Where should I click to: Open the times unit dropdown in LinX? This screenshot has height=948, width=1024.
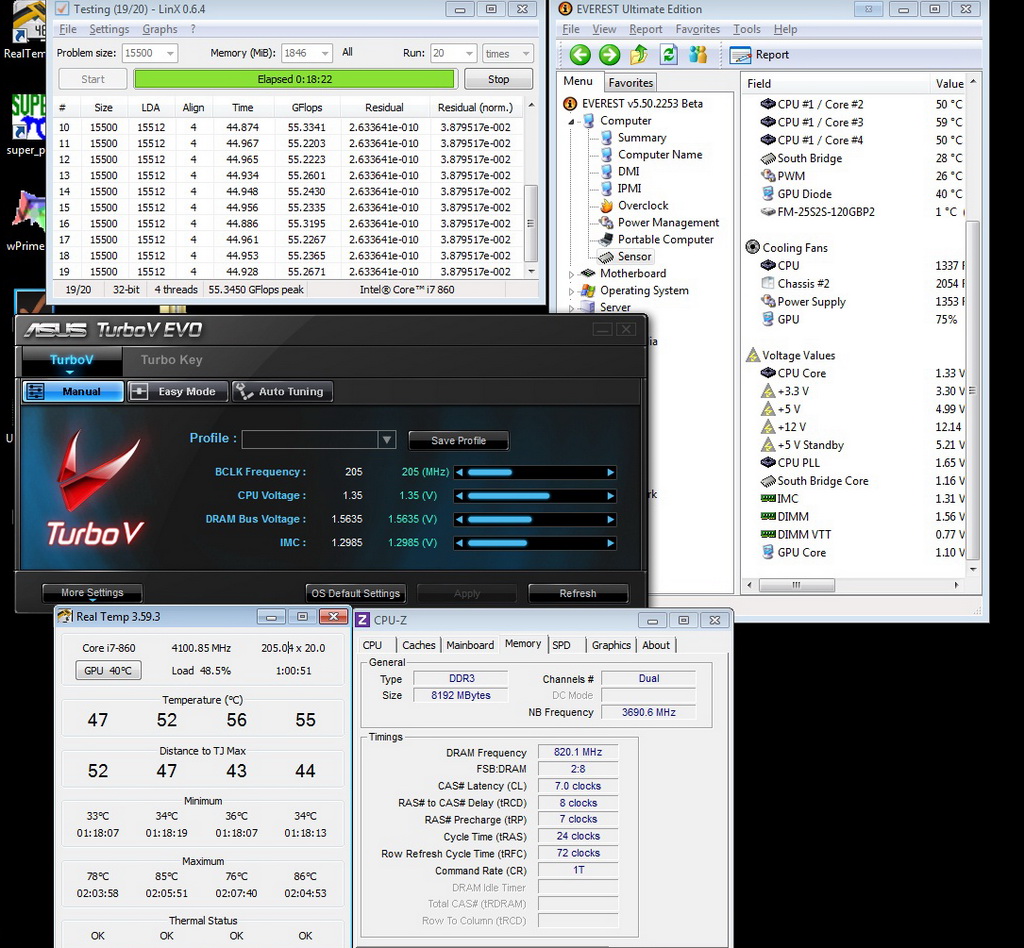525,54
